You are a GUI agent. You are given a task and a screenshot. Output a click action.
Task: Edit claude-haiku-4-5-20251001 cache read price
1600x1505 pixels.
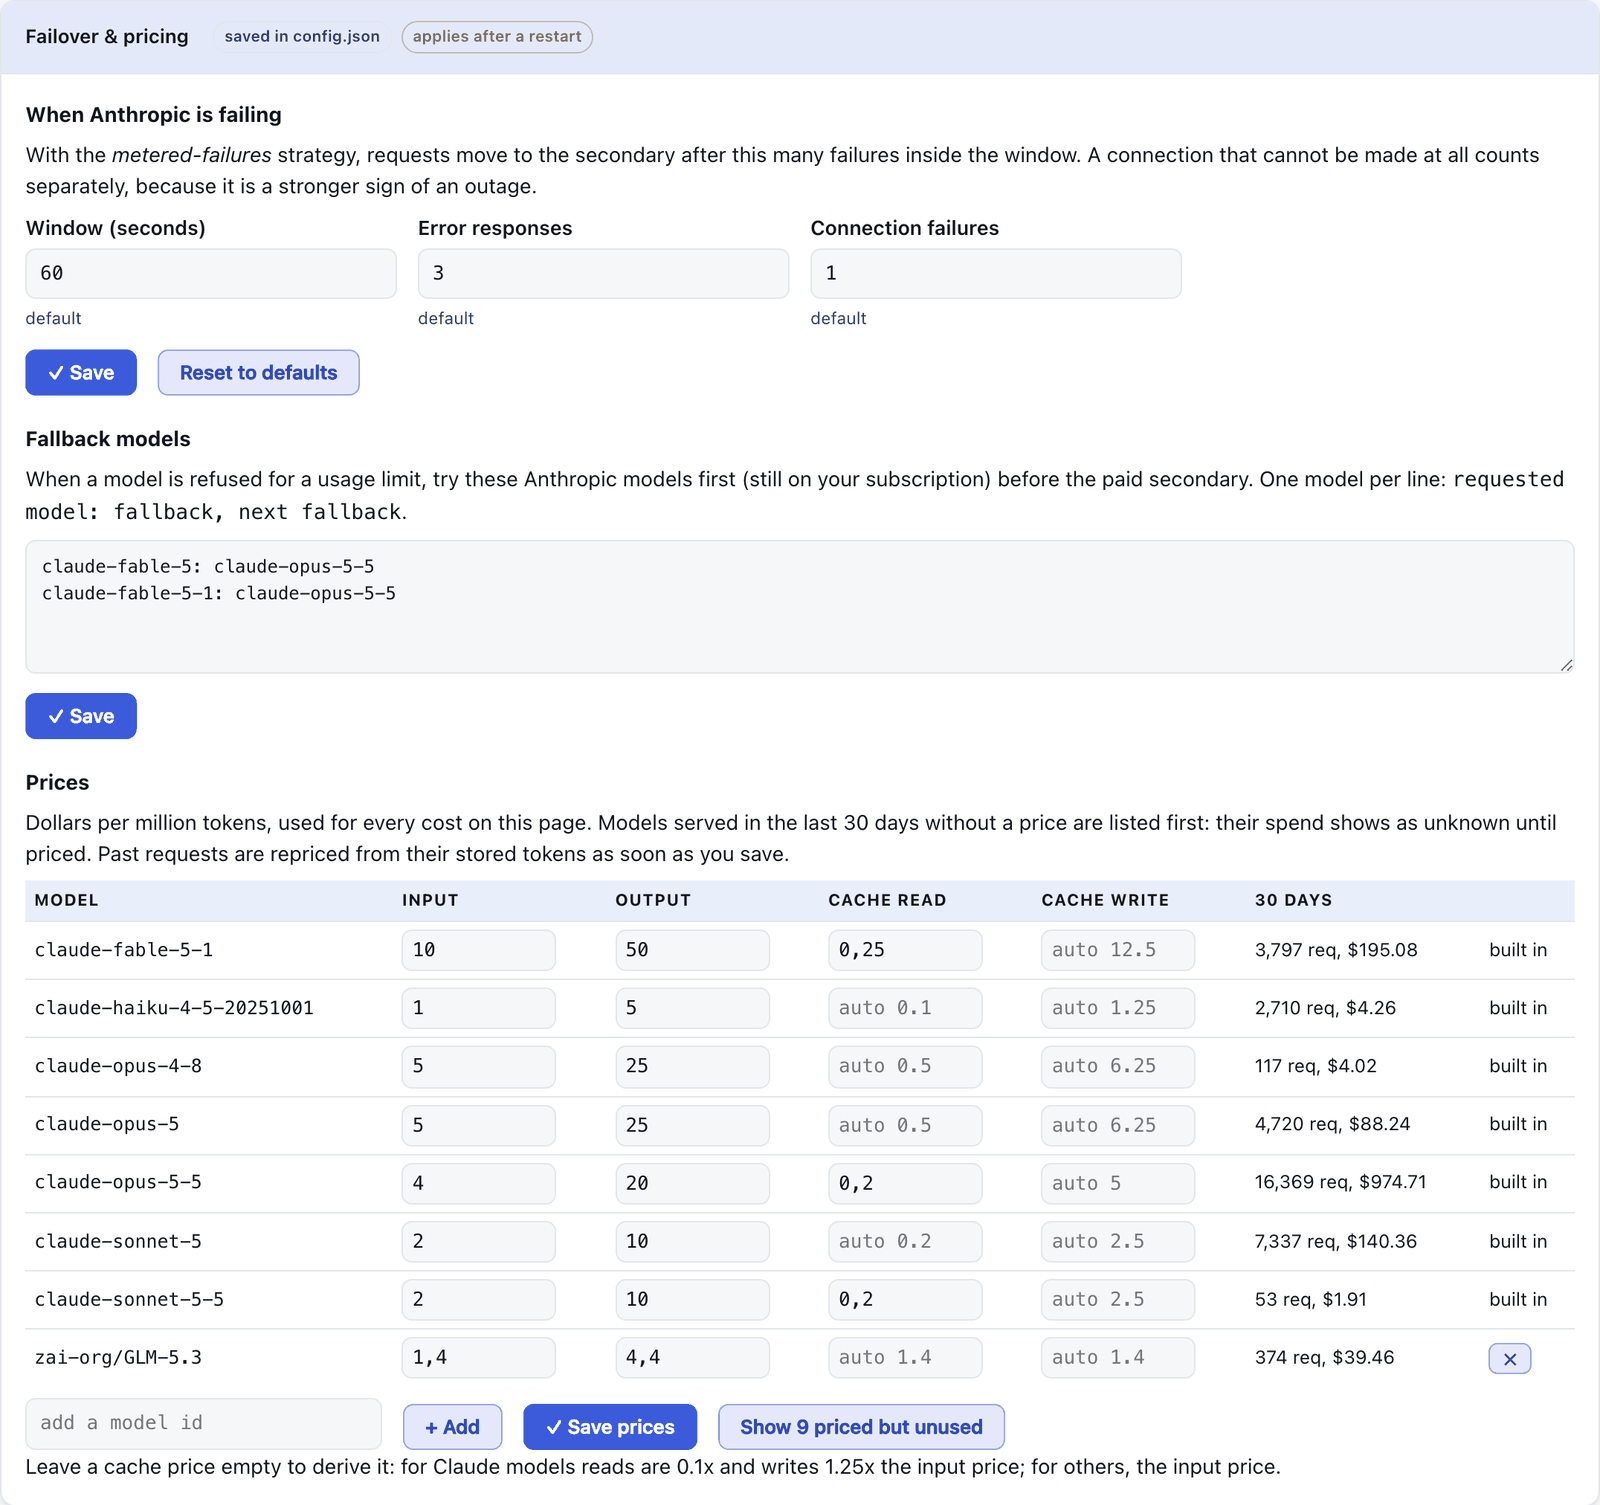pos(905,1008)
